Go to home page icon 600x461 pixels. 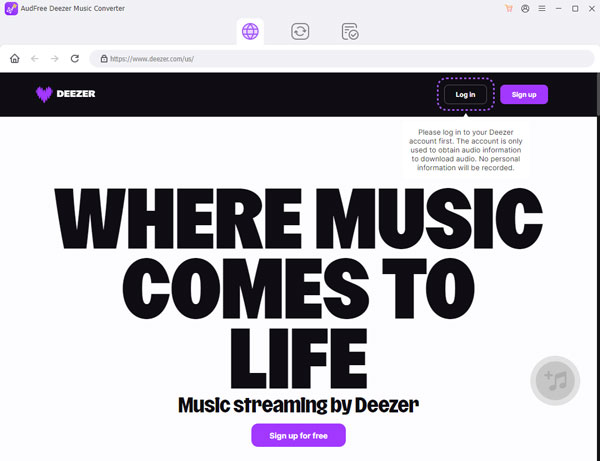tap(15, 59)
